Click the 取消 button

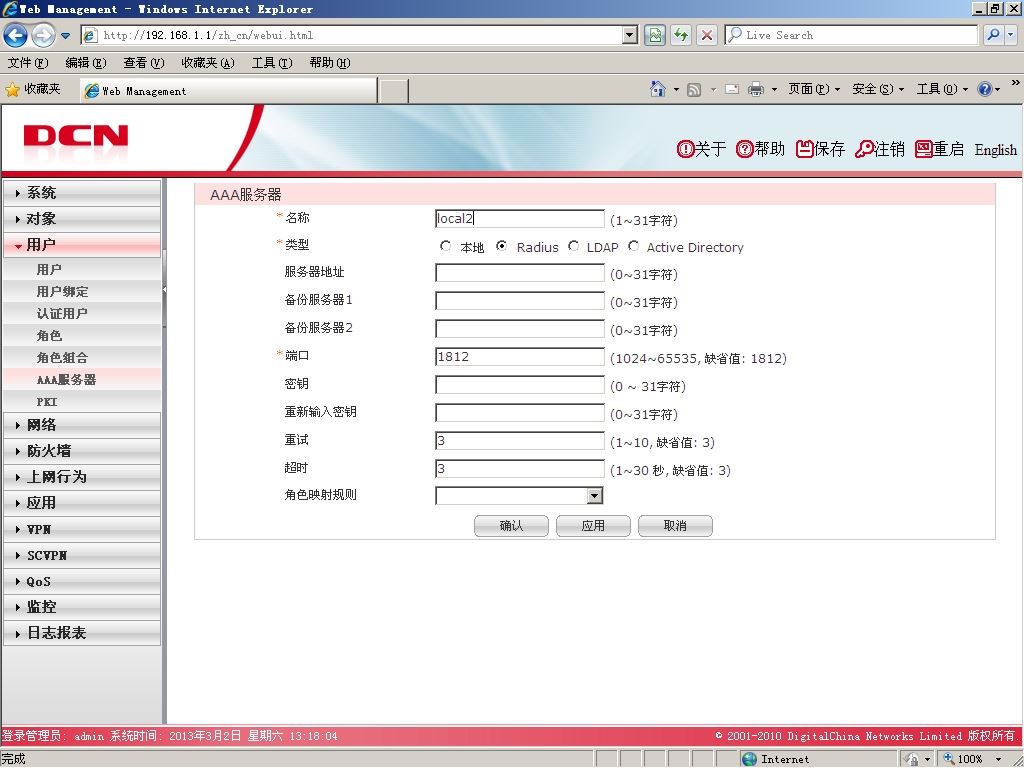675,526
